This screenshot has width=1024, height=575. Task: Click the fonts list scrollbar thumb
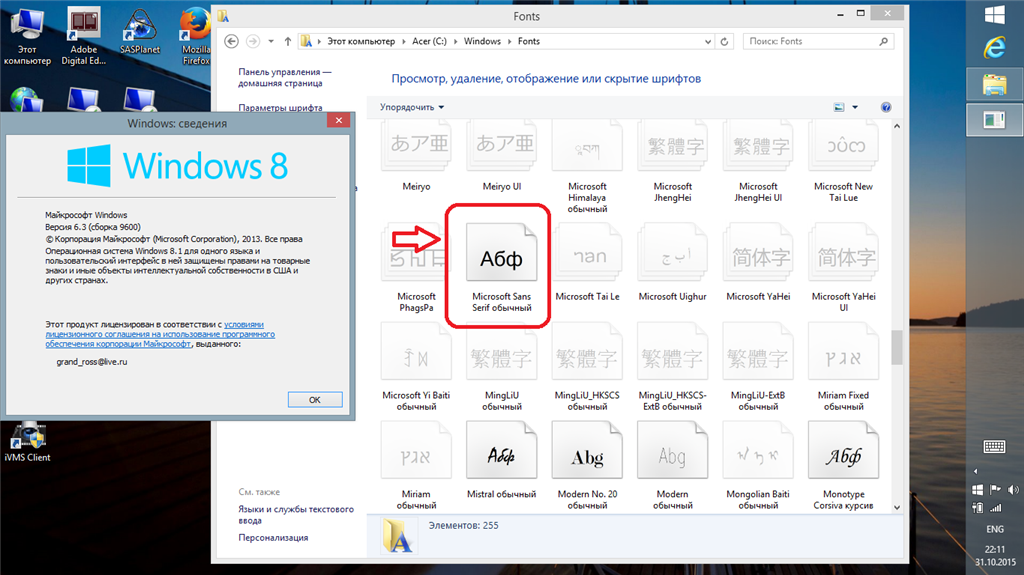(x=897, y=346)
